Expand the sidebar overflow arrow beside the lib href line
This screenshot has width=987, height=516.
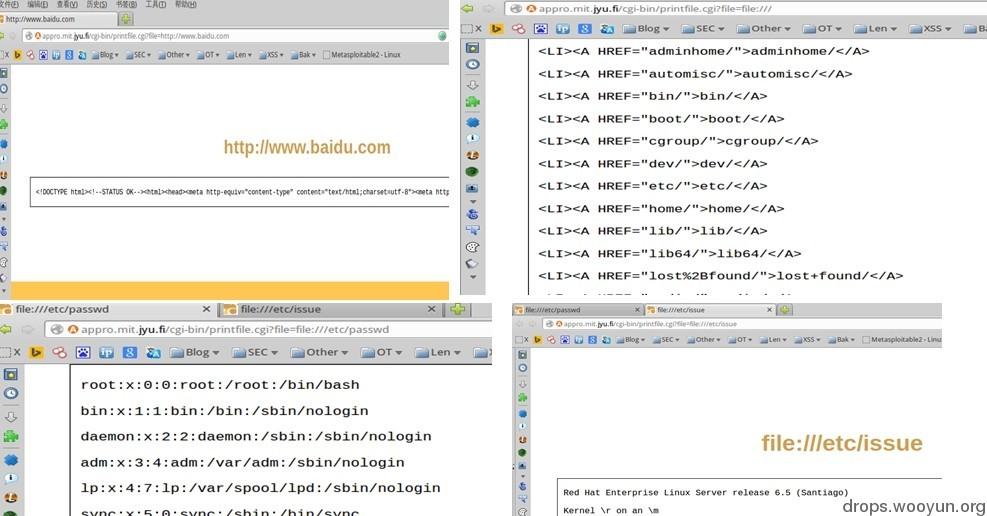pyautogui.click(x=473, y=202)
